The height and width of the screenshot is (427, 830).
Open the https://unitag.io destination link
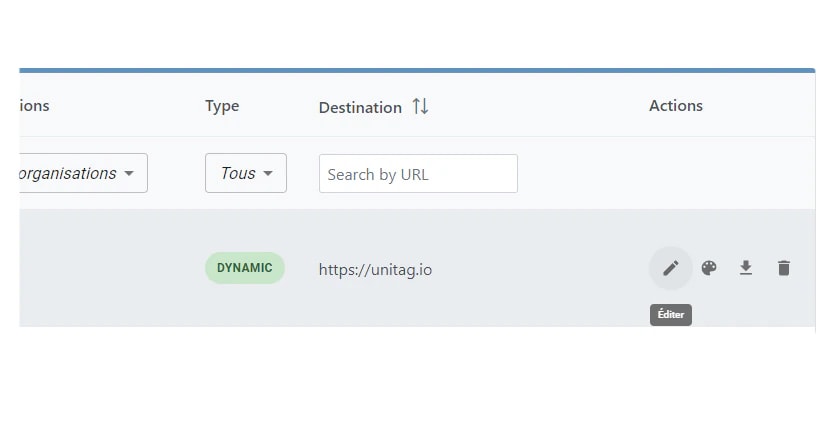[x=375, y=270]
